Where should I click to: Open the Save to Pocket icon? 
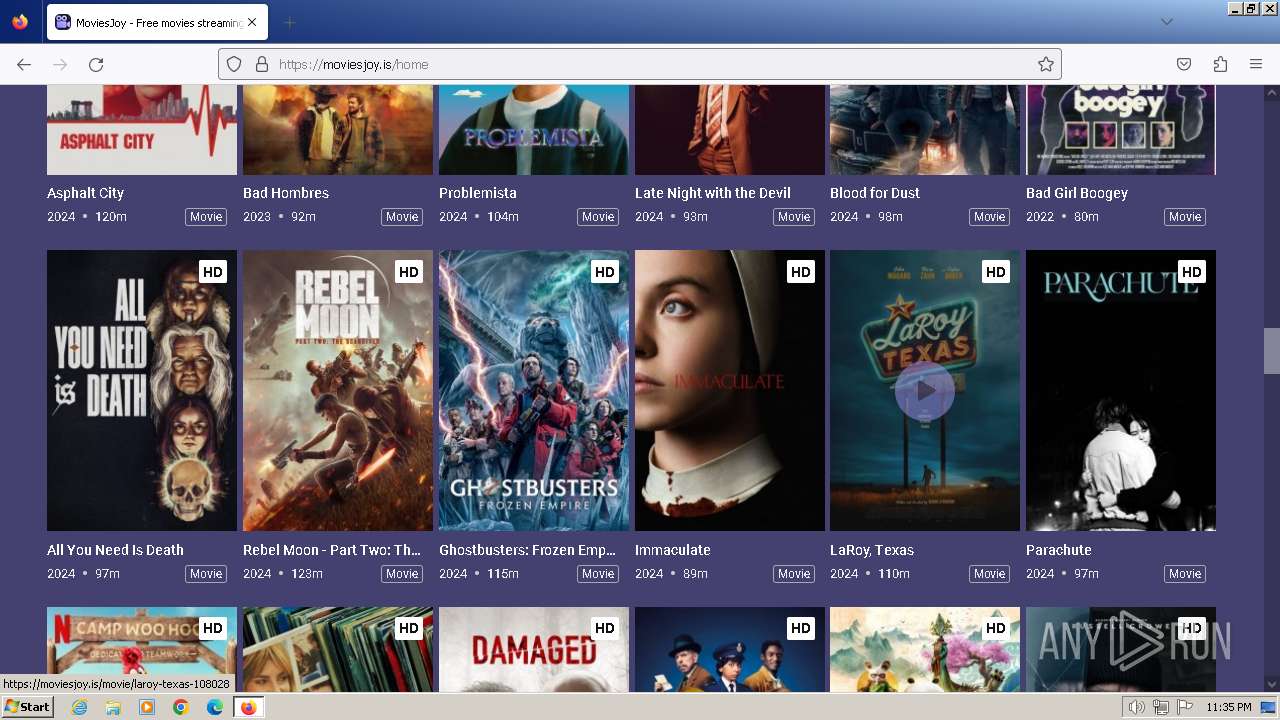click(1184, 64)
